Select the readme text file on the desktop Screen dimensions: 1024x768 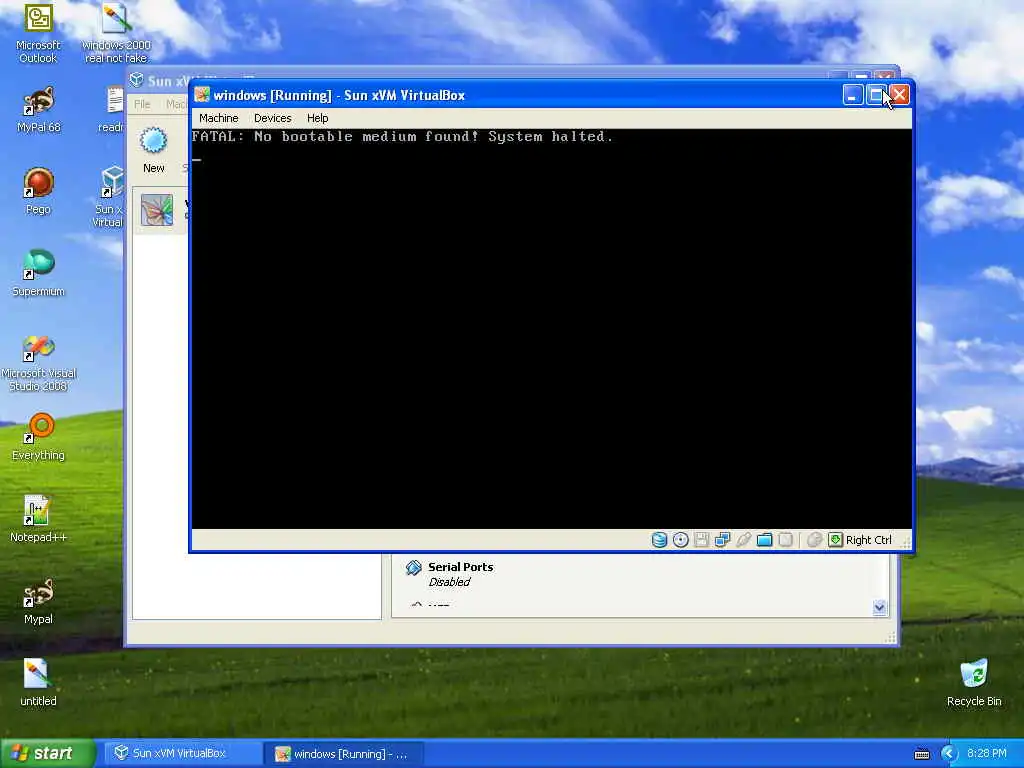112,110
